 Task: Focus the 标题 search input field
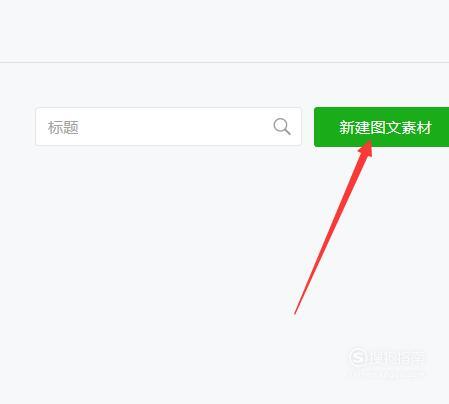[168, 127]
